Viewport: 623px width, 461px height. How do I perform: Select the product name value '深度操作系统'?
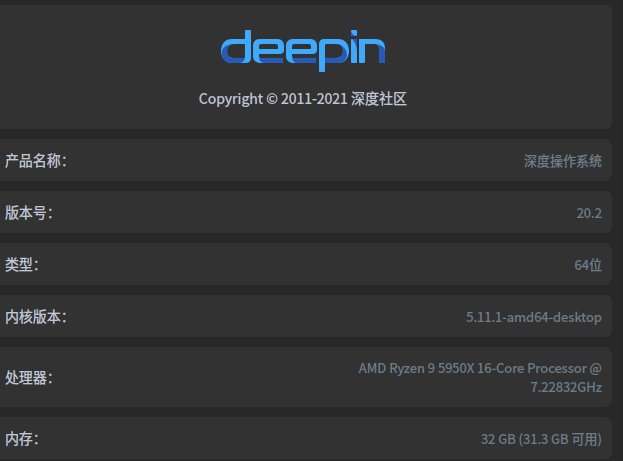(x=563, y=161)
